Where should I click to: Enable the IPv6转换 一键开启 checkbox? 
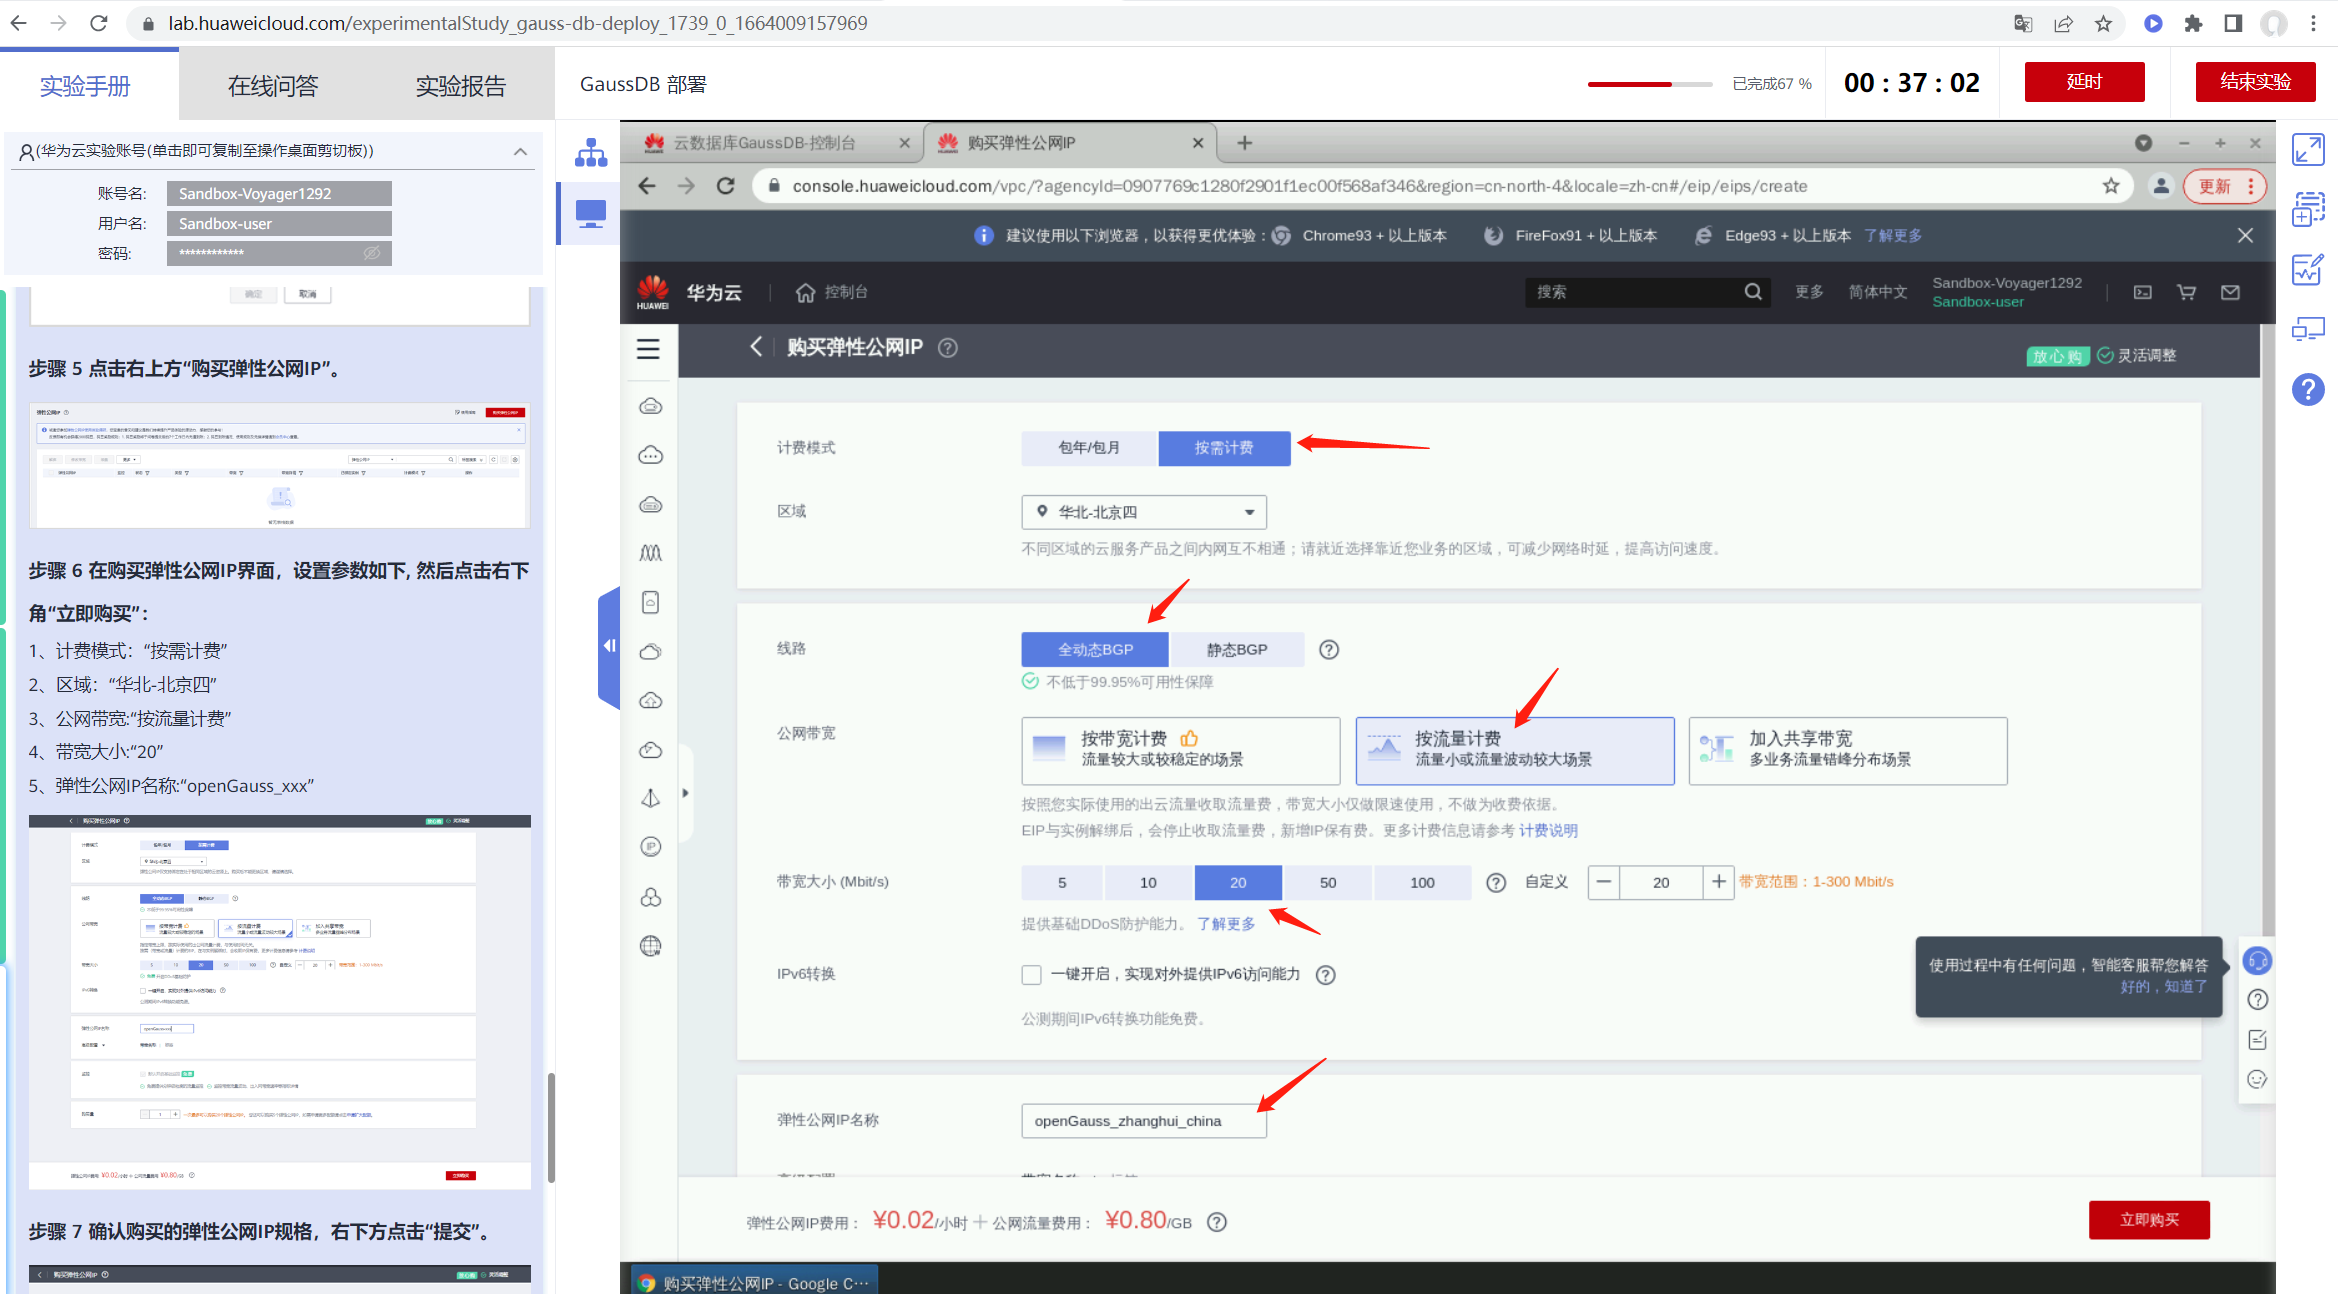(x=1031, y=974)
